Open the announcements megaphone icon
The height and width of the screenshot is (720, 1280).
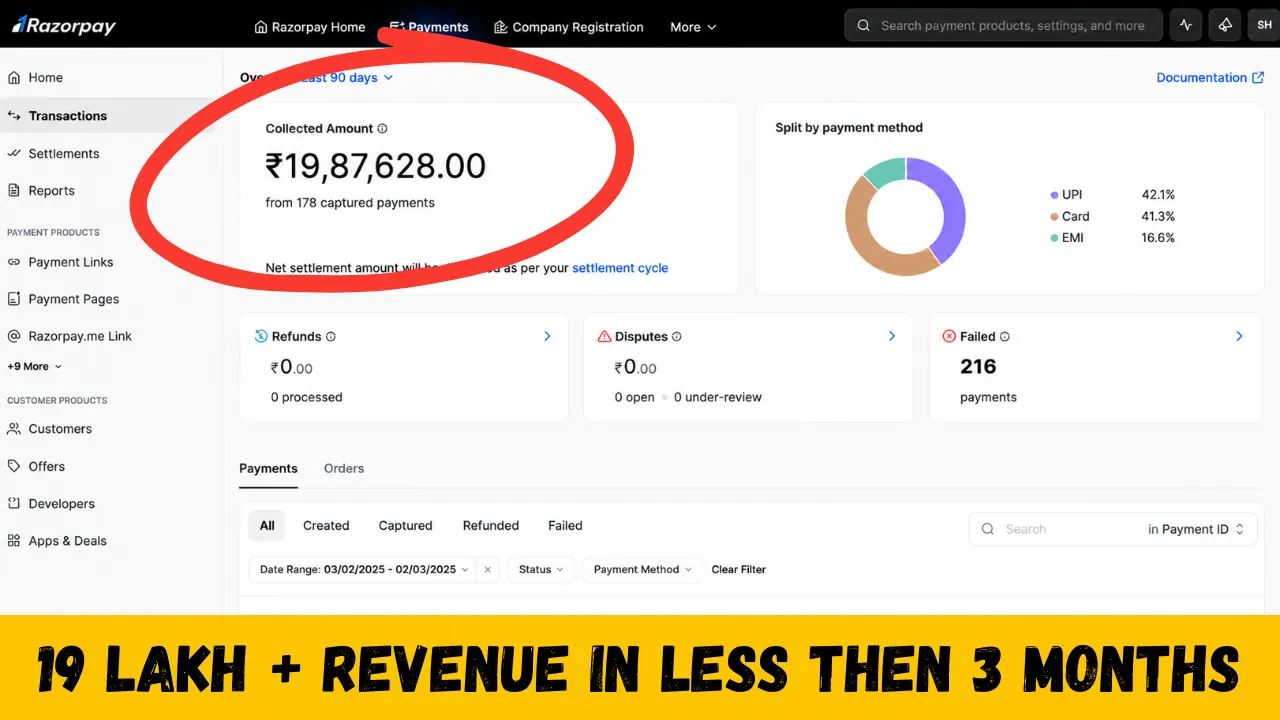pyautogui.click(x=1225, y=25)
